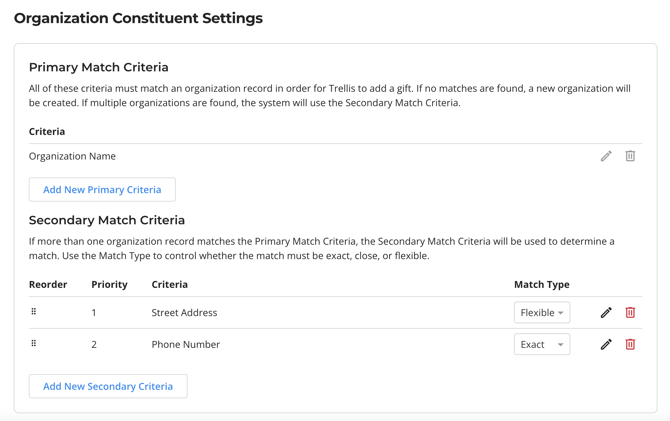This screenshot has width=670, height=421.
Task: Grab the Phone Number reorder handle
Action: pyautogui.click(x=34, y=344)
